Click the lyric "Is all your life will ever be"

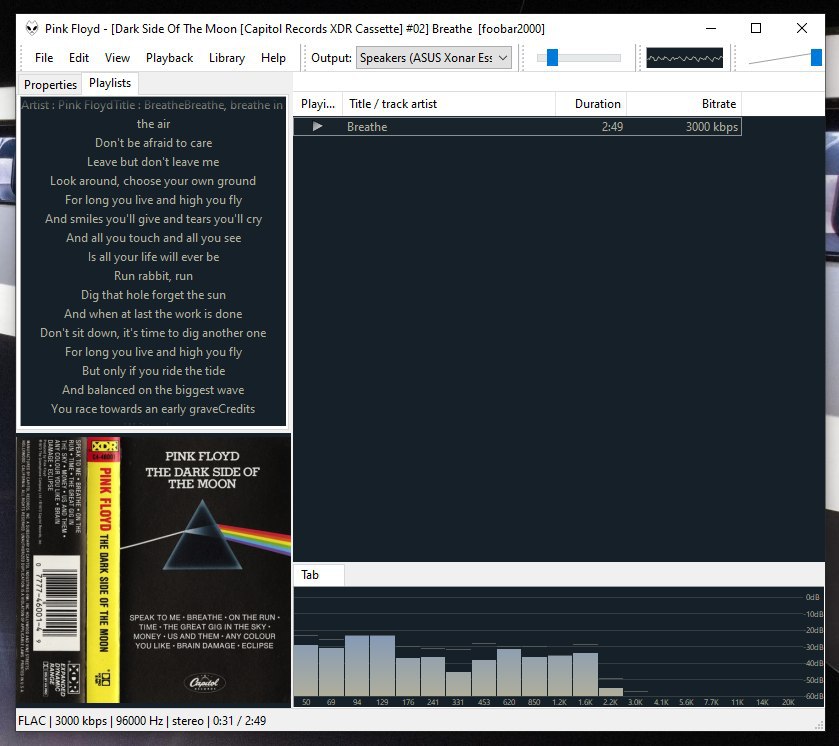pos(154,257)
